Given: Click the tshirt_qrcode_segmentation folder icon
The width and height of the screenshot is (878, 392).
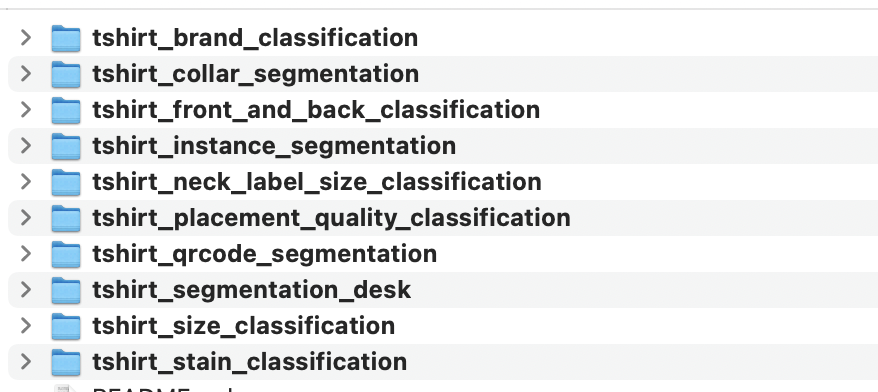Looking at the screenshot, I should coord(66,254).
